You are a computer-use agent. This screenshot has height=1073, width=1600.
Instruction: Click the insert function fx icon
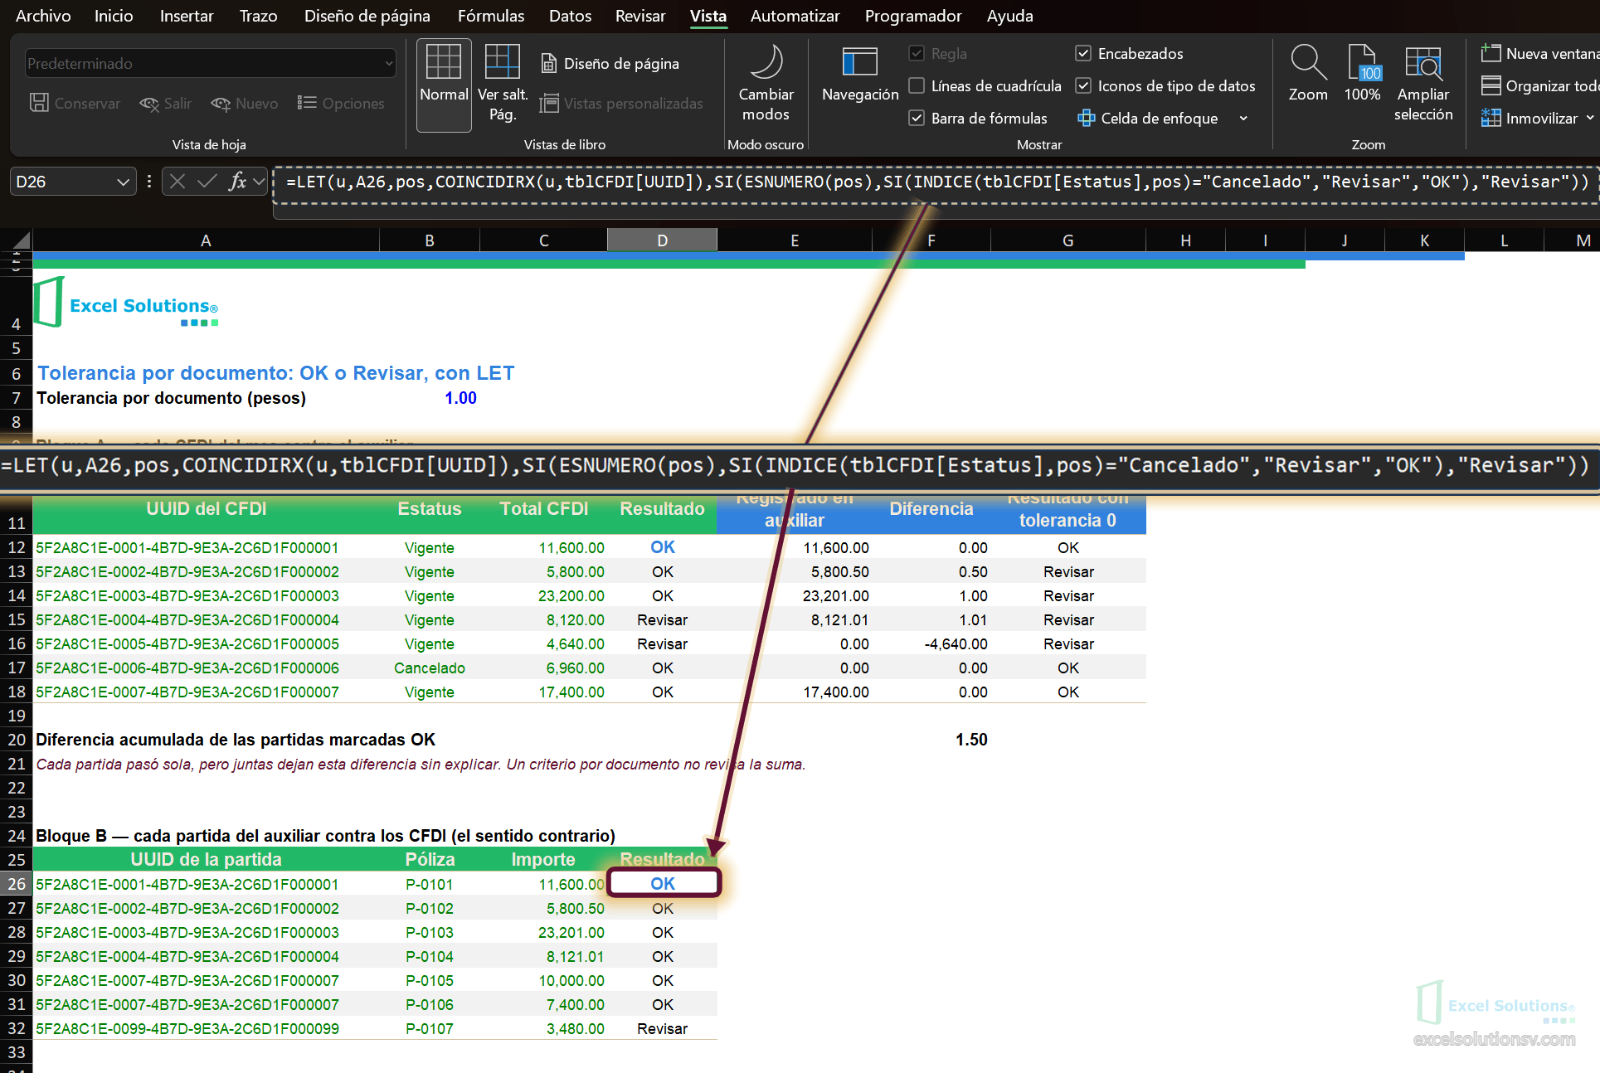click(x=237, y=181)
